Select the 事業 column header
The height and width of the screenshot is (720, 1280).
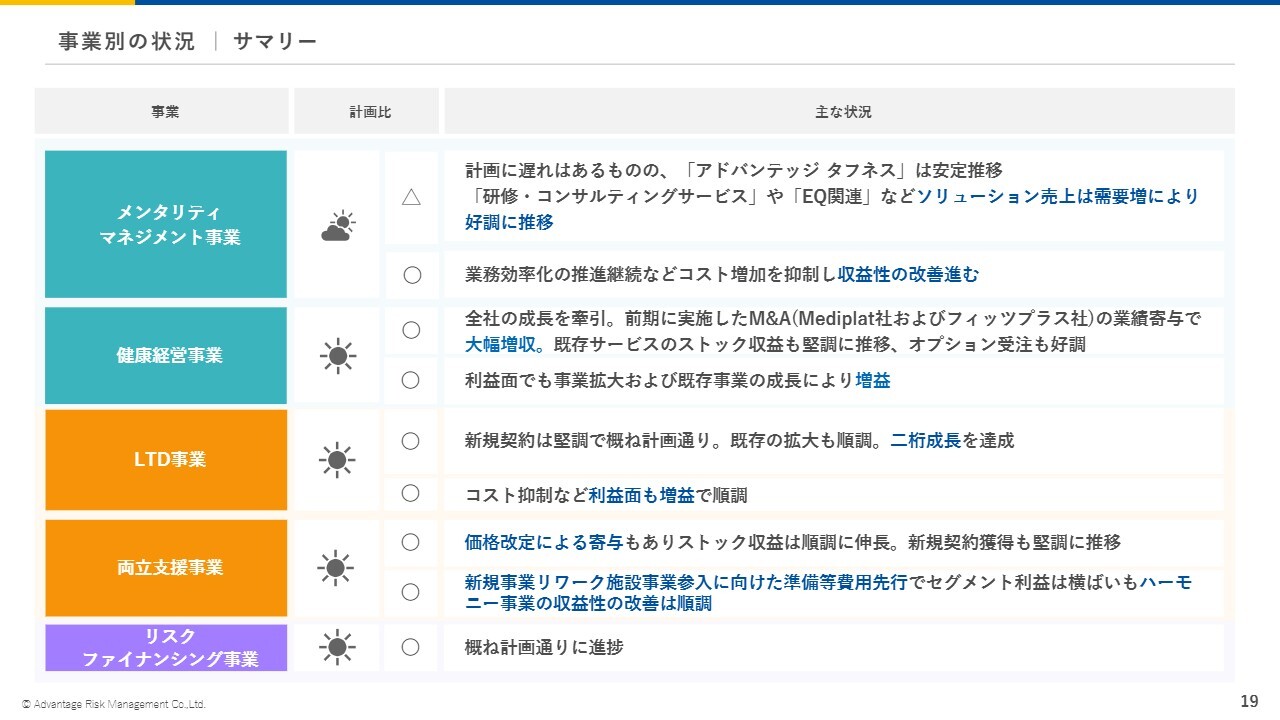[x=165, y=112]
